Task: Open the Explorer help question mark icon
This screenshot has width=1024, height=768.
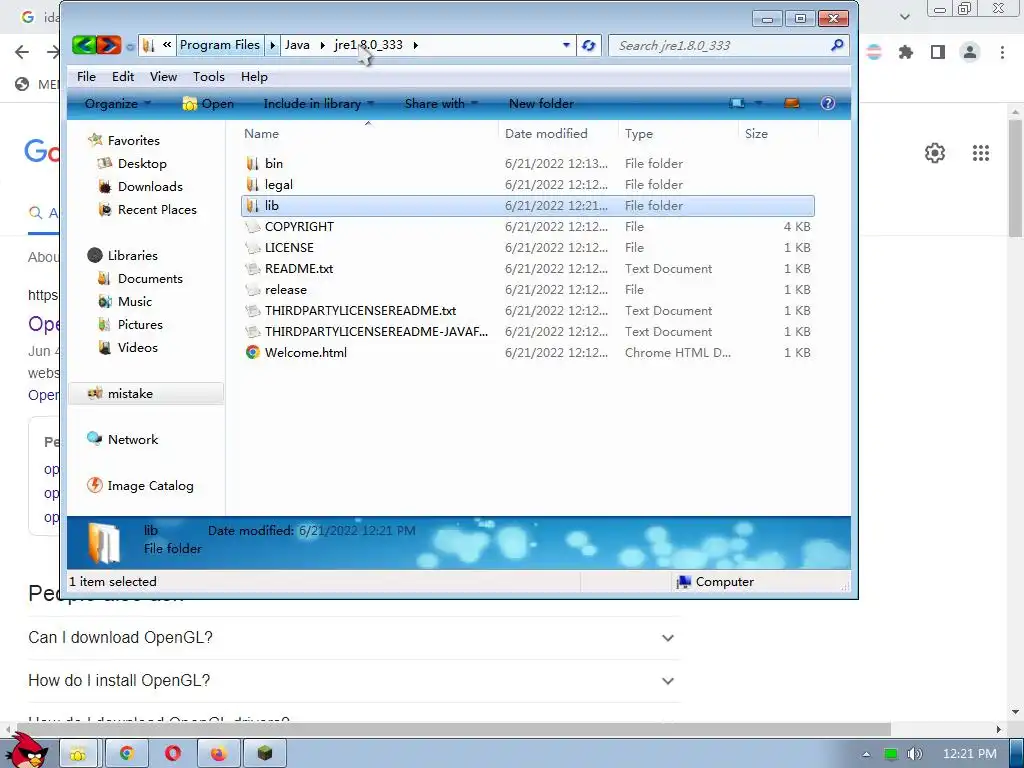Action: (827, 103)
